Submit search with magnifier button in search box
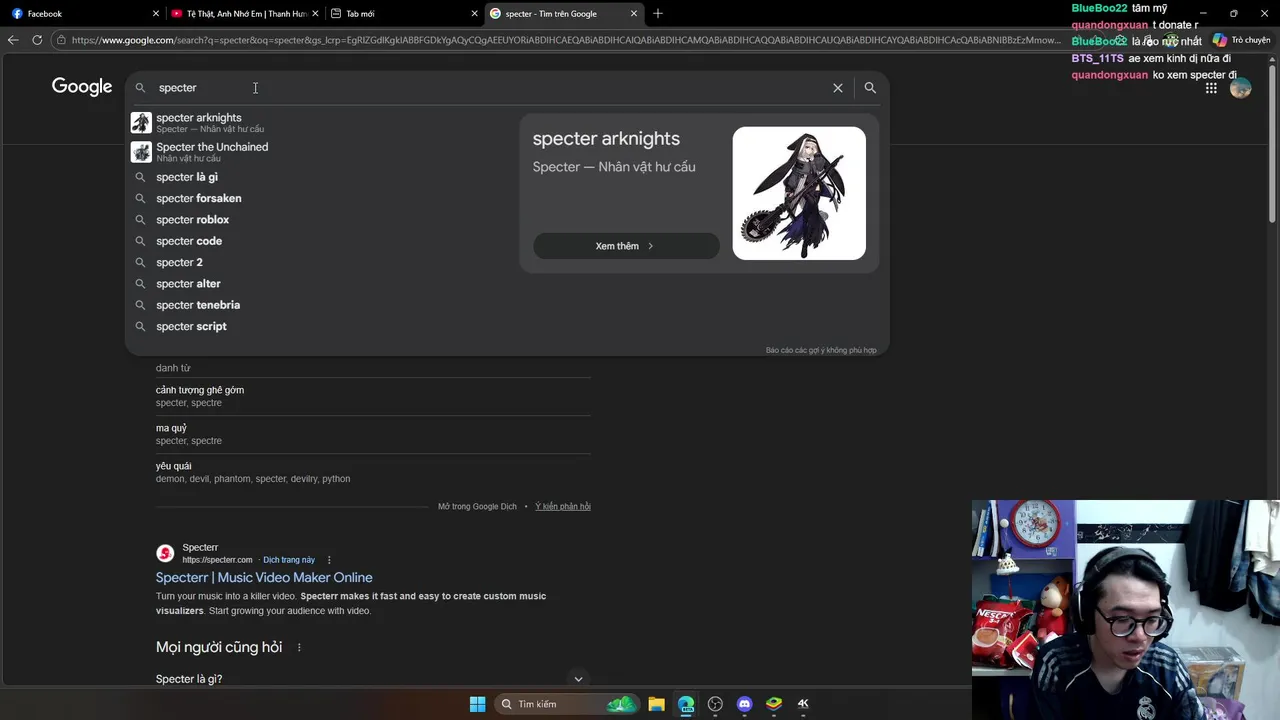1280x720 pixels. point(870,88)
